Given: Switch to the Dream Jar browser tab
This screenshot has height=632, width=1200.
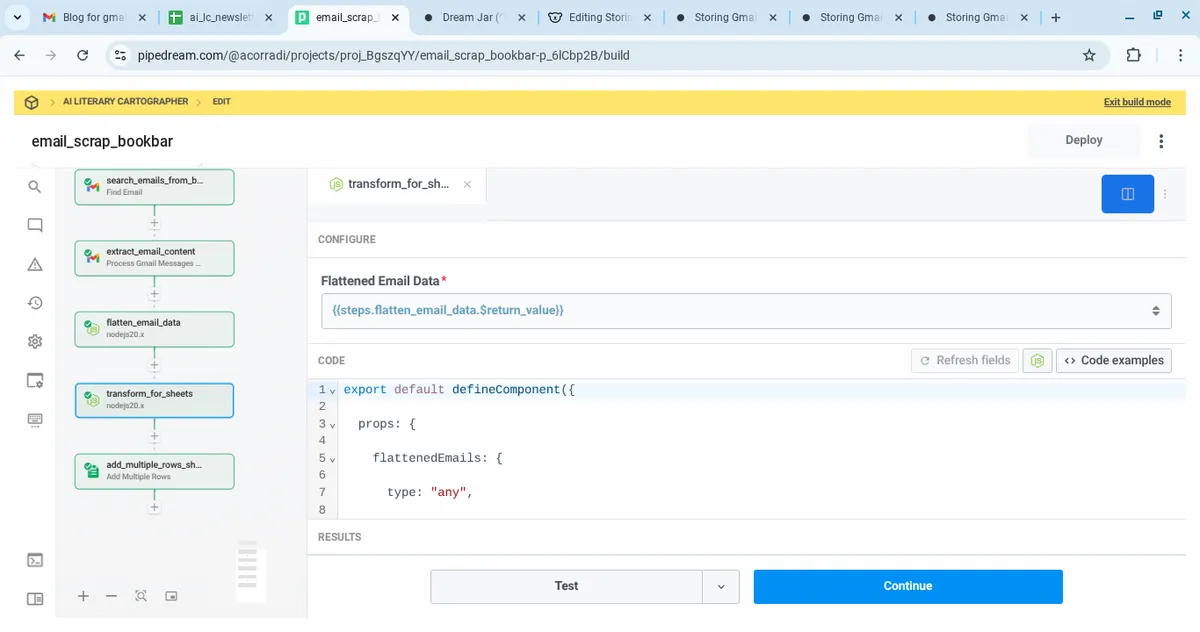Looking at the screenshot, I should pyautogui.click(x=475, y=18).
